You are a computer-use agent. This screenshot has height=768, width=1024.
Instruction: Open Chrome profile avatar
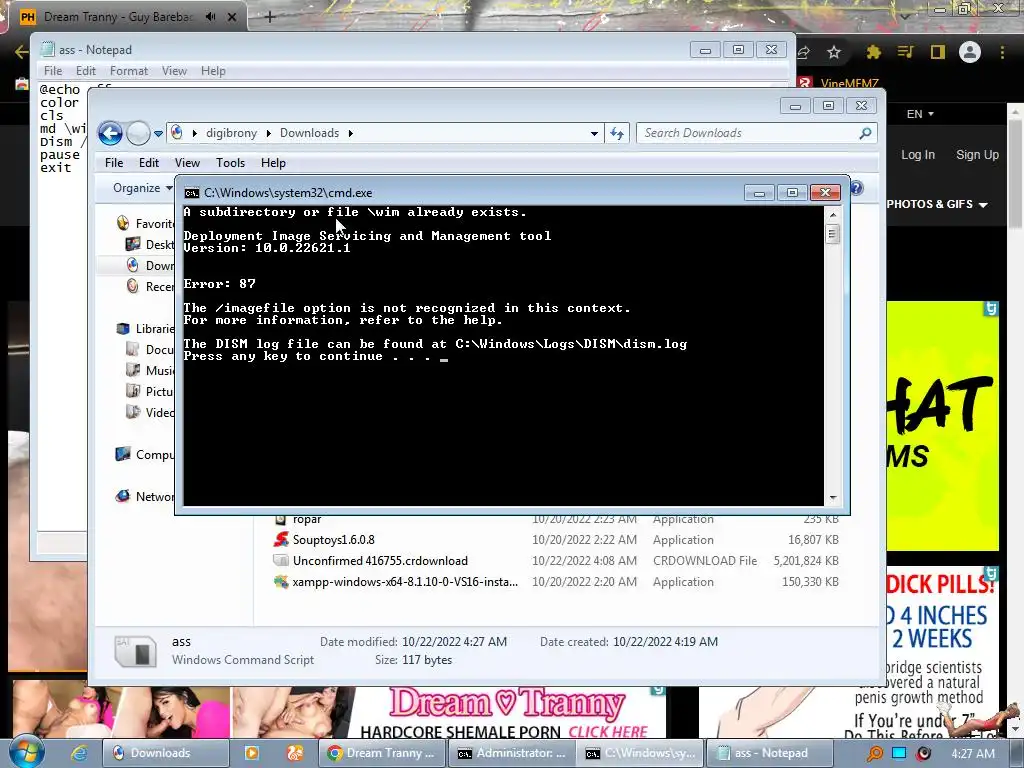tap(970, 52)
